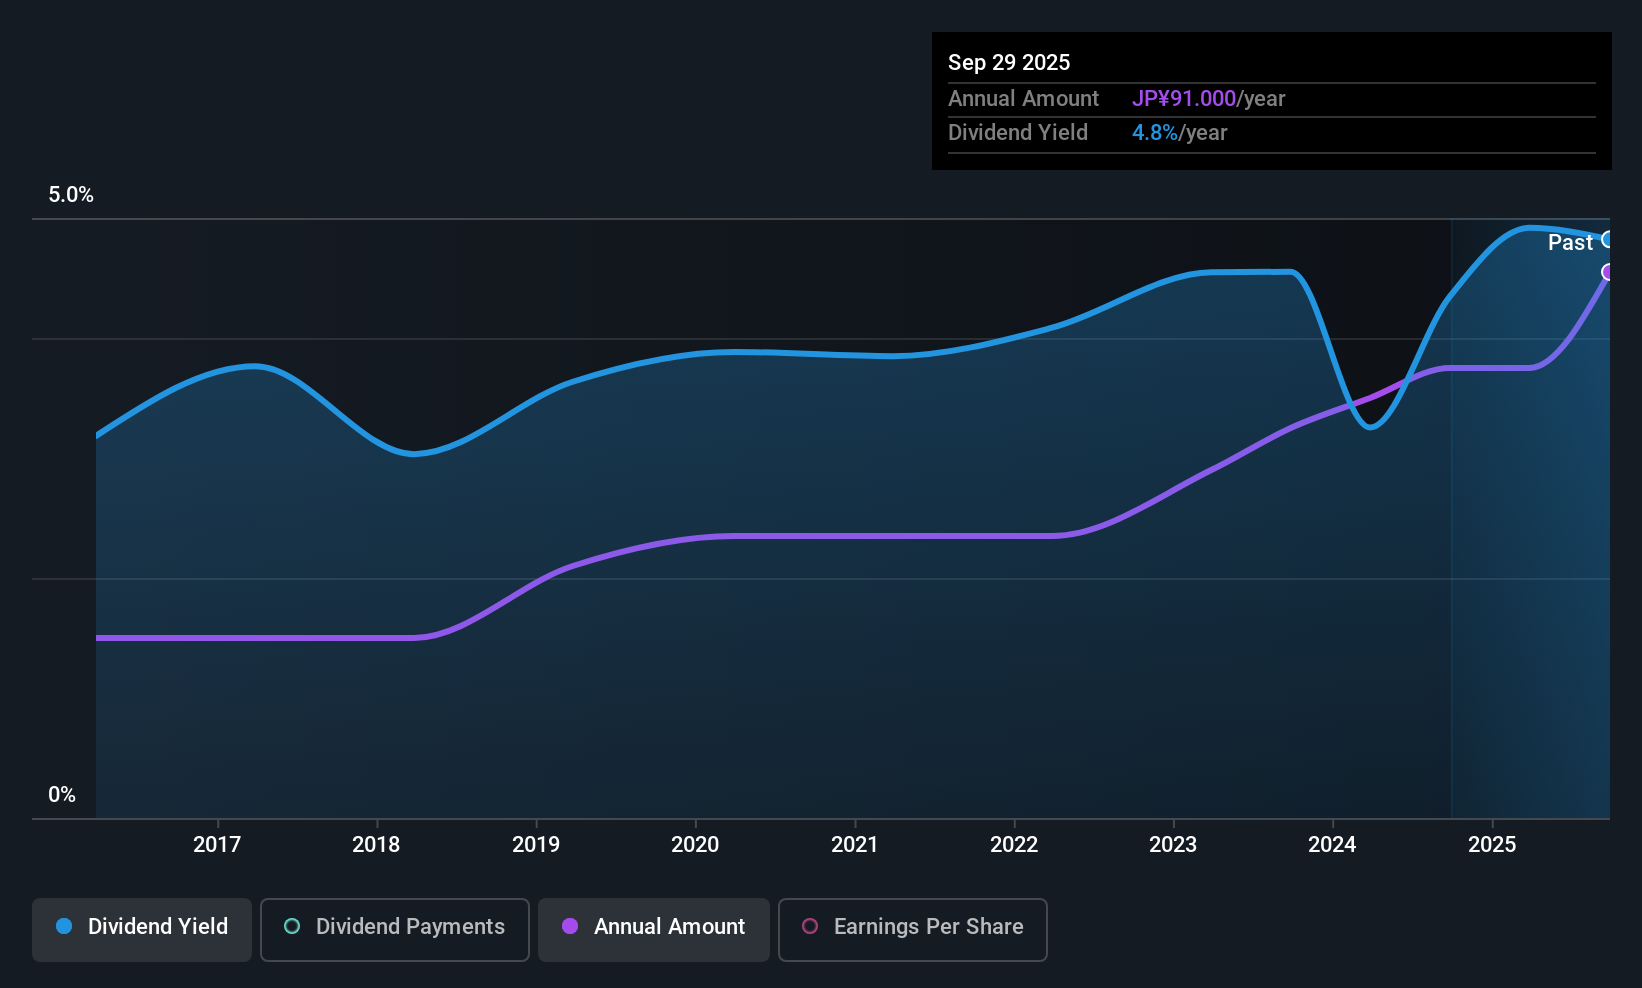1642x988 pixels.
Task: Click the 0% y-axis label
Action: coord(62,795)
